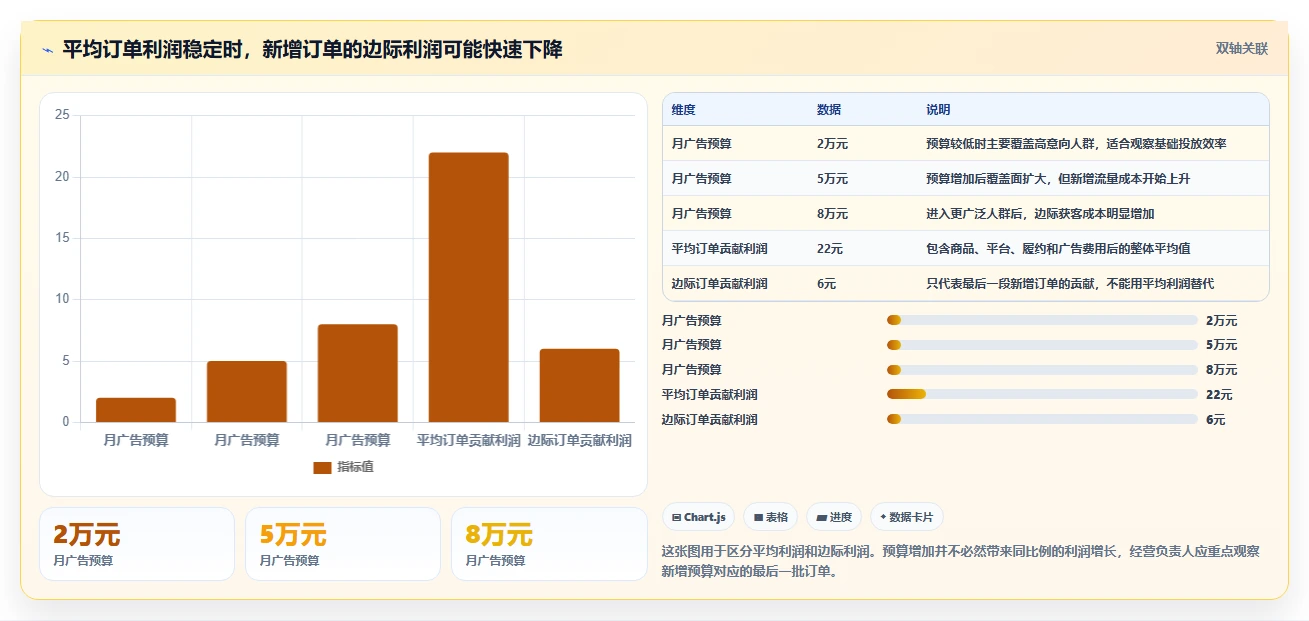
Task: Click the progress list value 22元
Action: tap(1219, 395)
